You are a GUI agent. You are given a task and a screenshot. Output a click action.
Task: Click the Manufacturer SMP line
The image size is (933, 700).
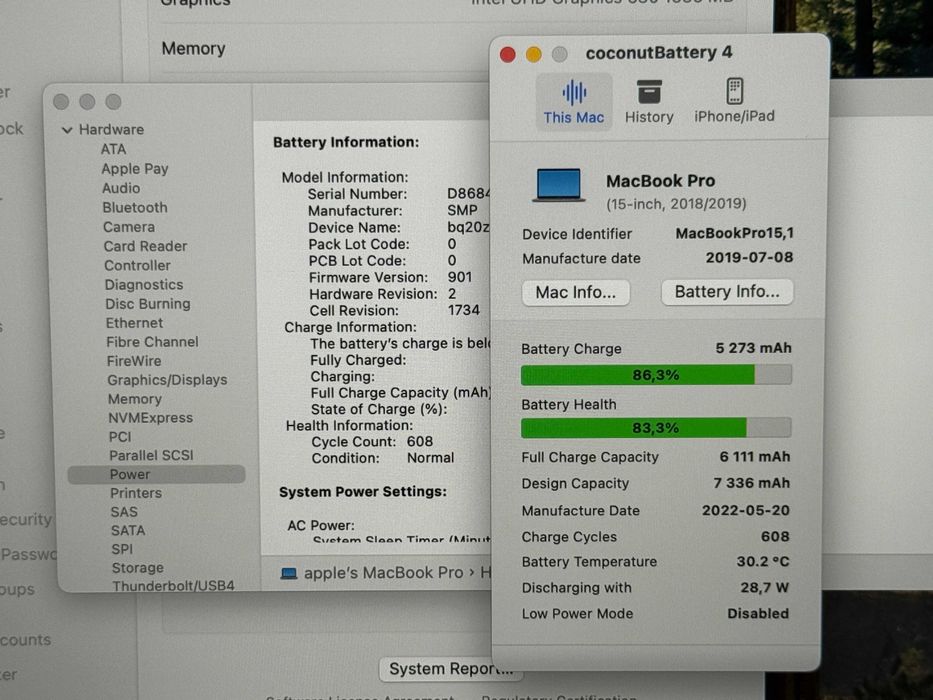(393, 211)
